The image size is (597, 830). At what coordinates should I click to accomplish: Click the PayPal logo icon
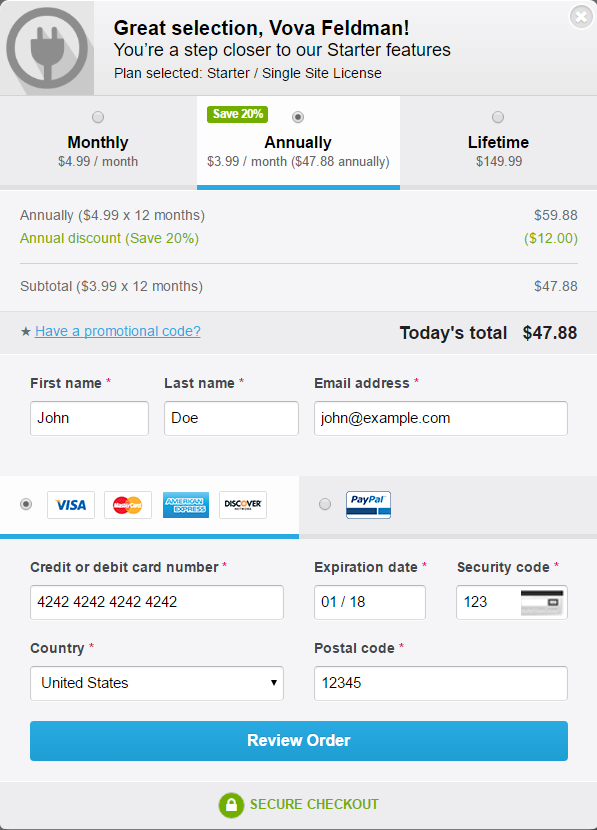[368, 504]
